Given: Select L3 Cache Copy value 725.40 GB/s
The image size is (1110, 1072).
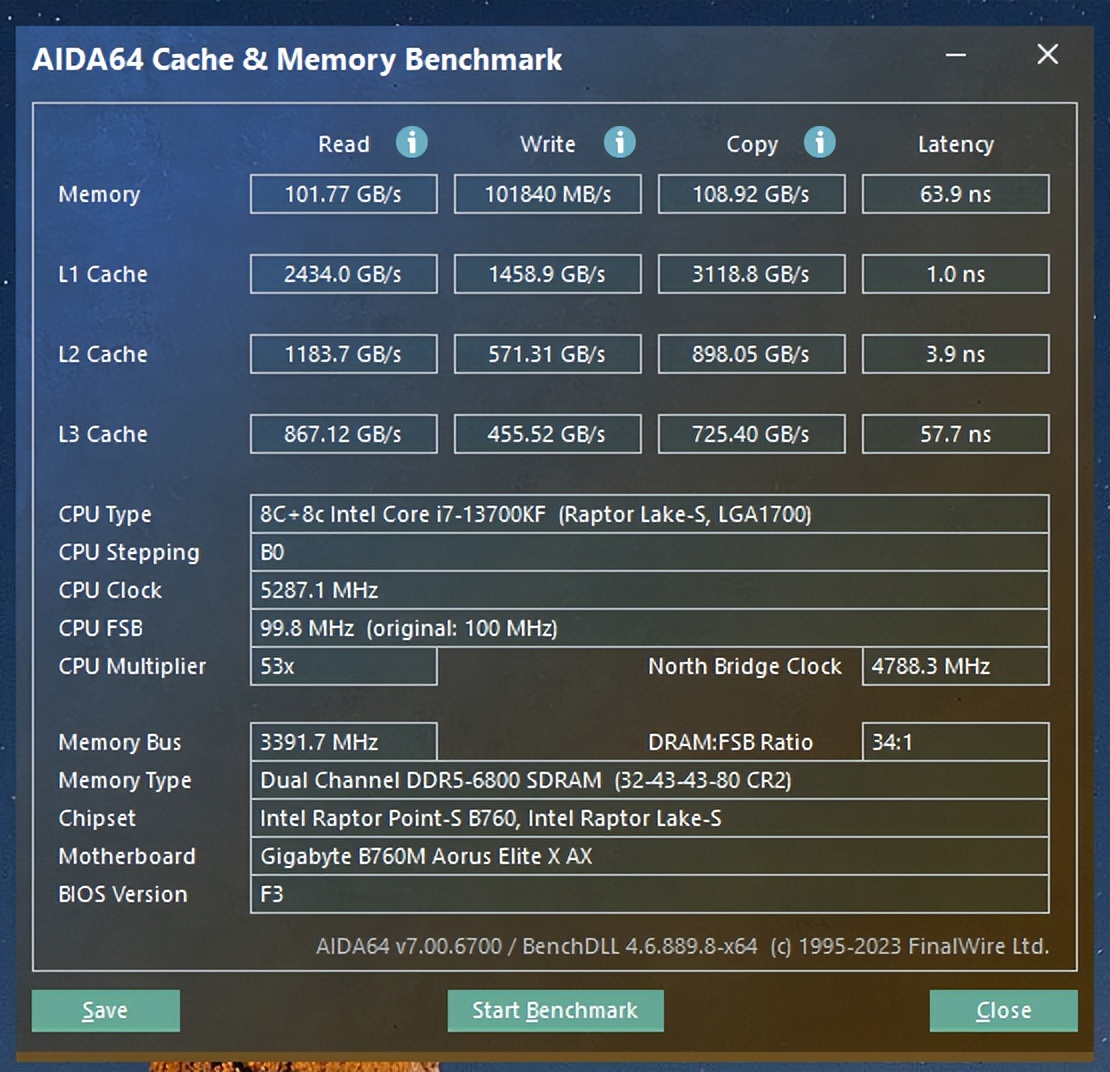Looking at the screenshot, I should click(x=752, y=434).
